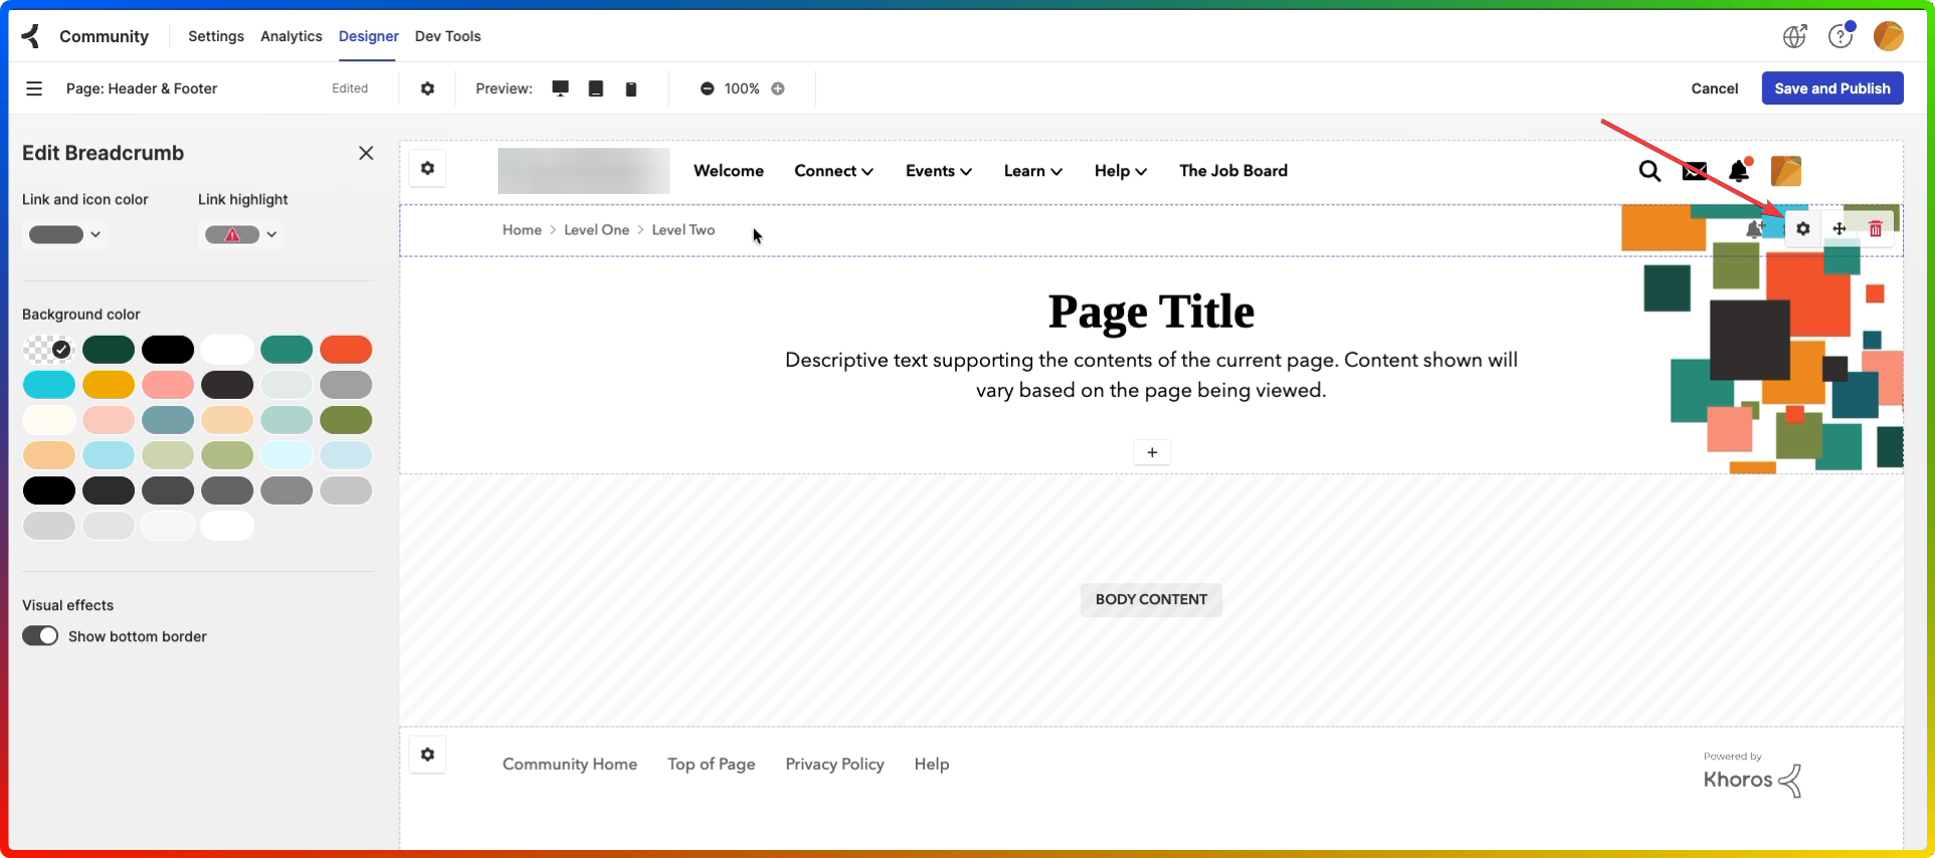This screenshot has width=1935, height=858.
Task: Expand the Link and icon color dropdown
Action: point(65,234)
